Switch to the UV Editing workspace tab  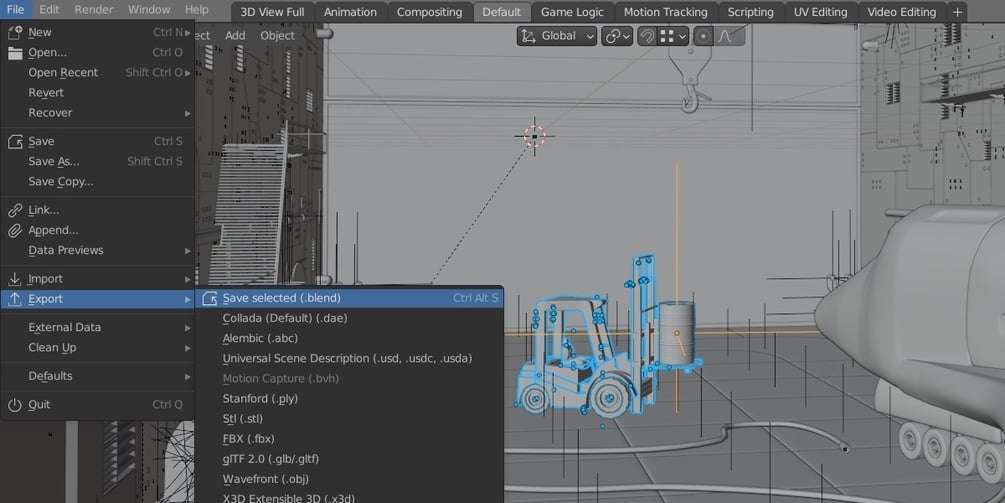pyautogui.click(x=820, y=12)
